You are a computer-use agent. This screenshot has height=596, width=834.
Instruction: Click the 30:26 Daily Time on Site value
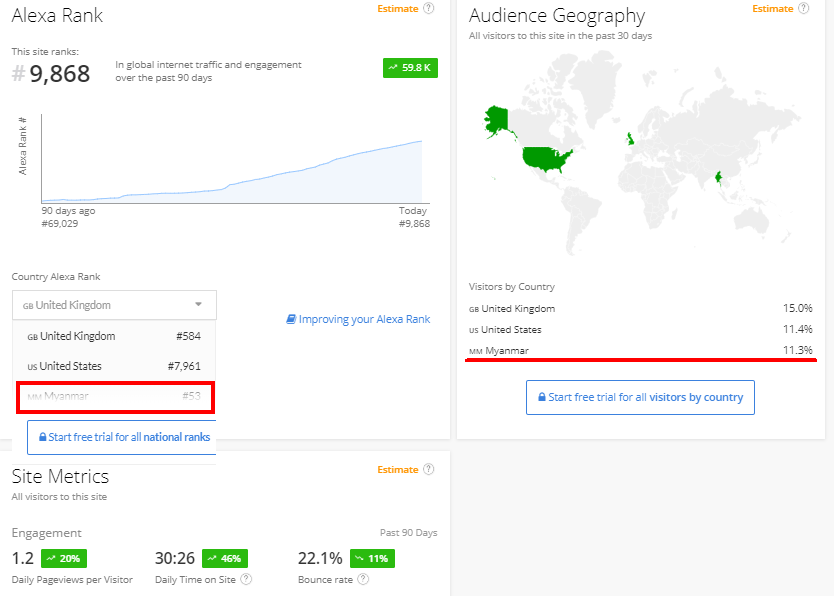[x=175, y=558]
